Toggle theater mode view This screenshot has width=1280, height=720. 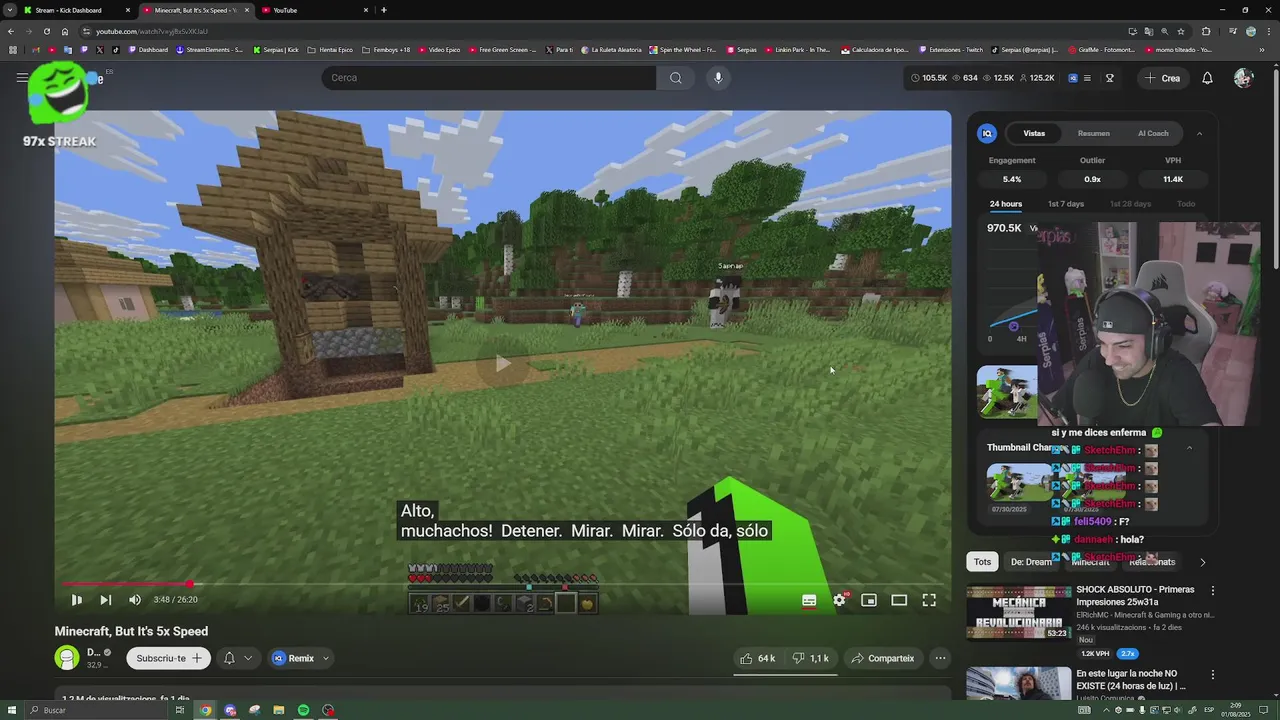tap(899, 600)
